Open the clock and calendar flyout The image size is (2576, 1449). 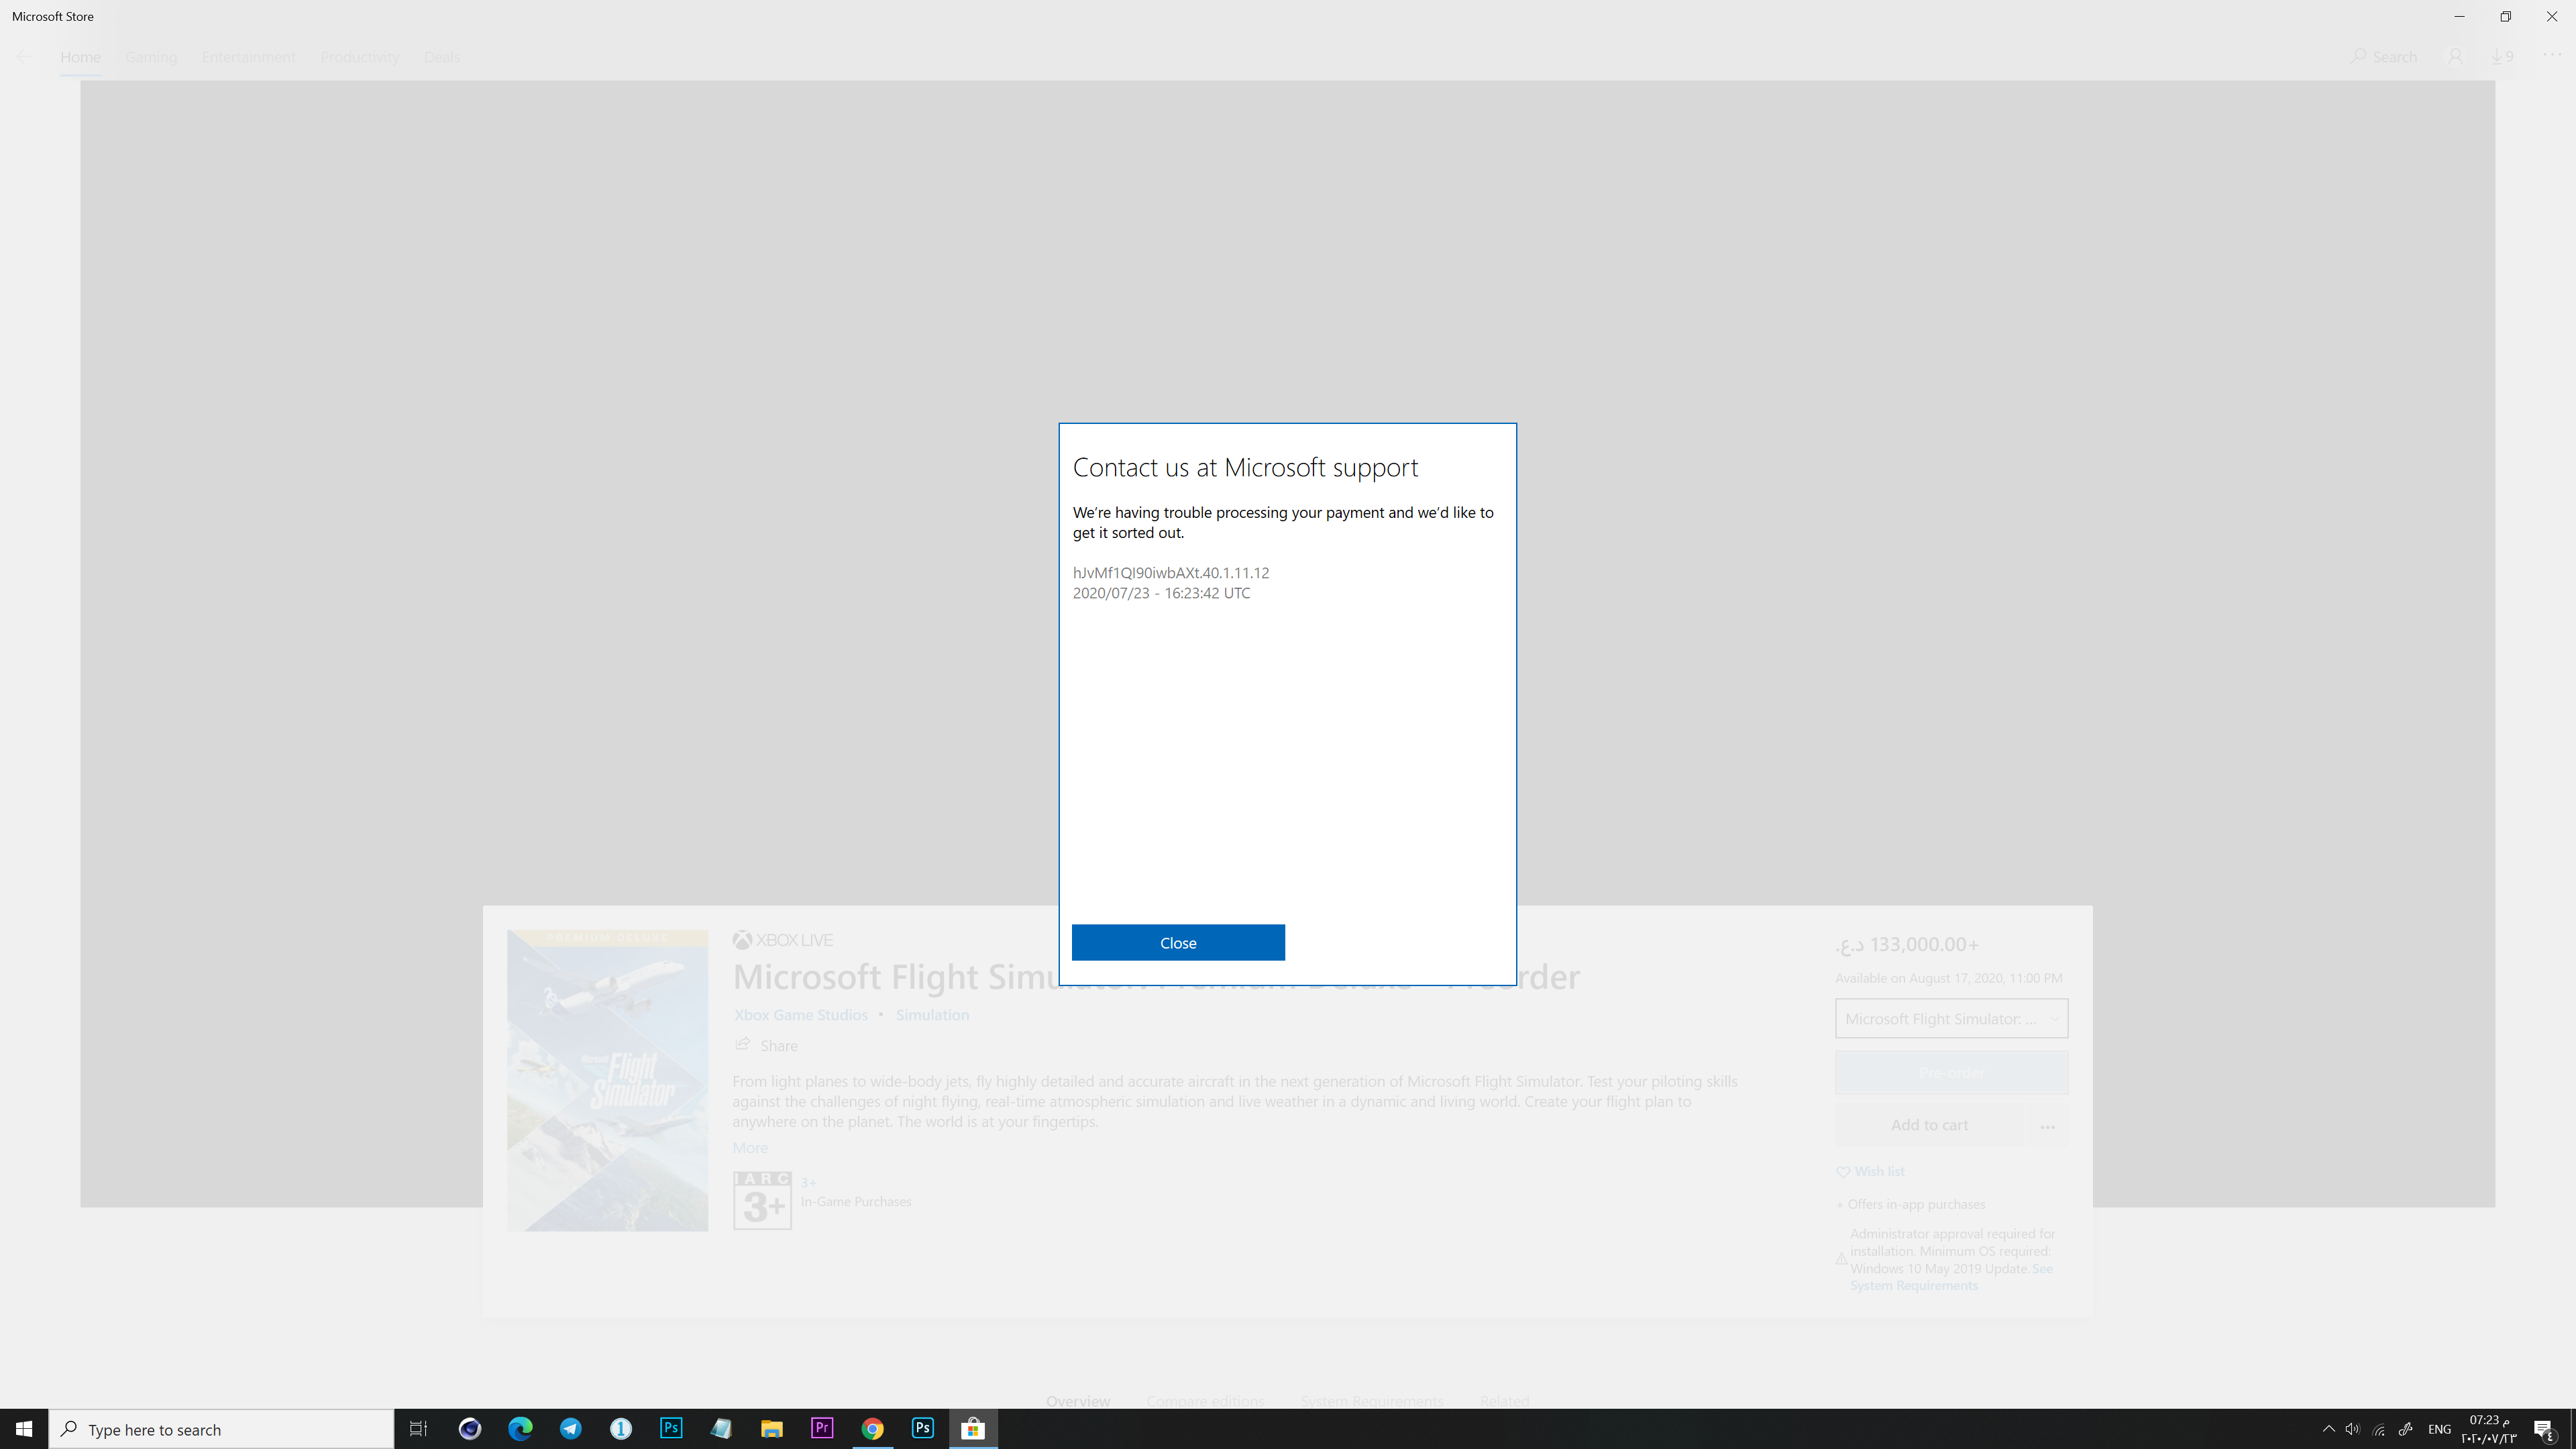(x=2488, y=1429)
